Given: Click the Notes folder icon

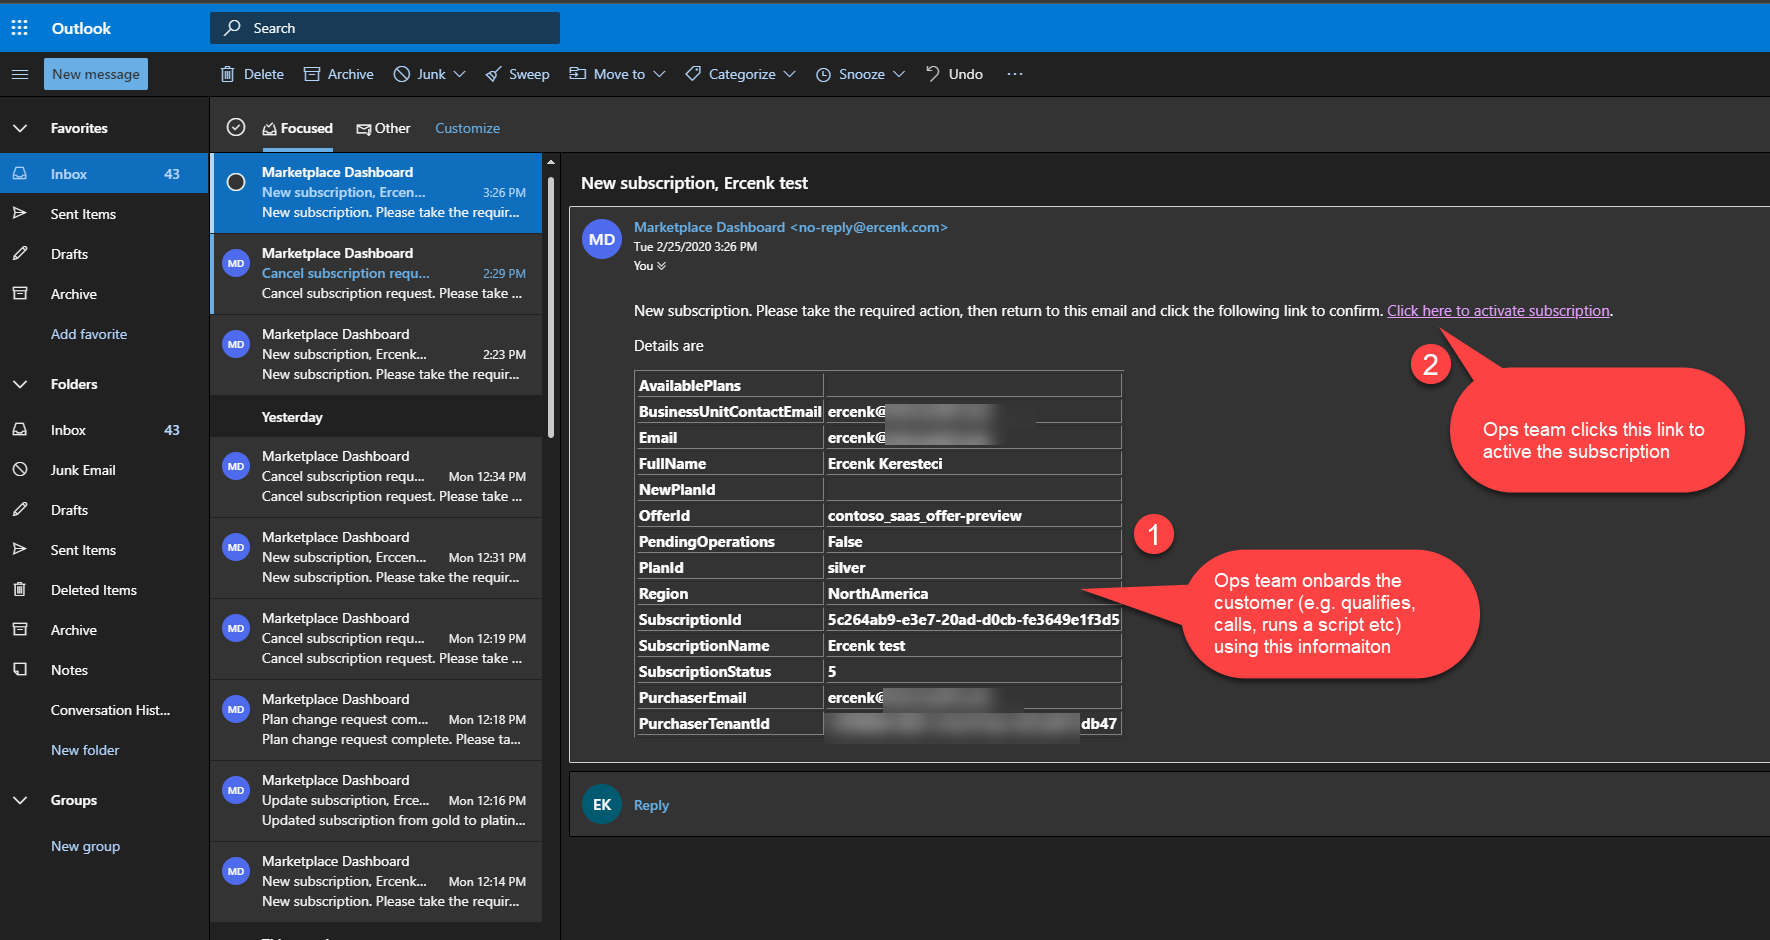Looking at the screenshot, I should [19, 670].
